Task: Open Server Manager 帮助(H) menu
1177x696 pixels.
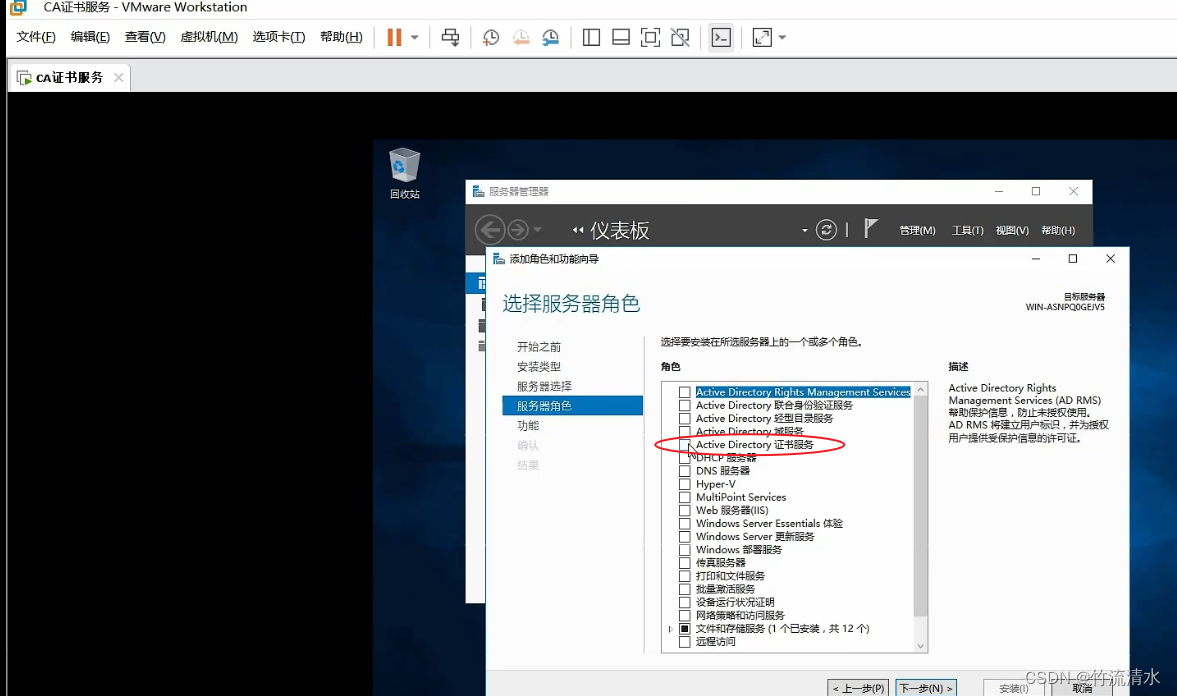Action: tap(1058, 230)
